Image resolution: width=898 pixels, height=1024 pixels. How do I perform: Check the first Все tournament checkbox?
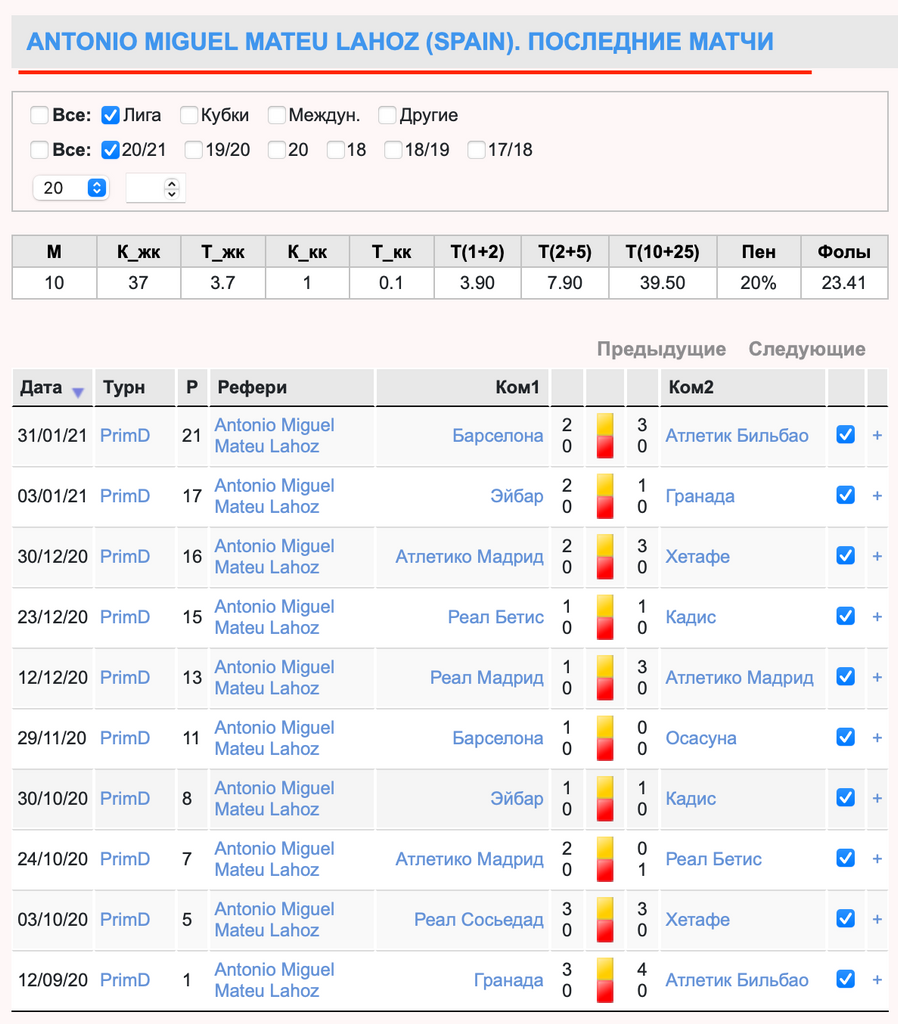[39, 116]
